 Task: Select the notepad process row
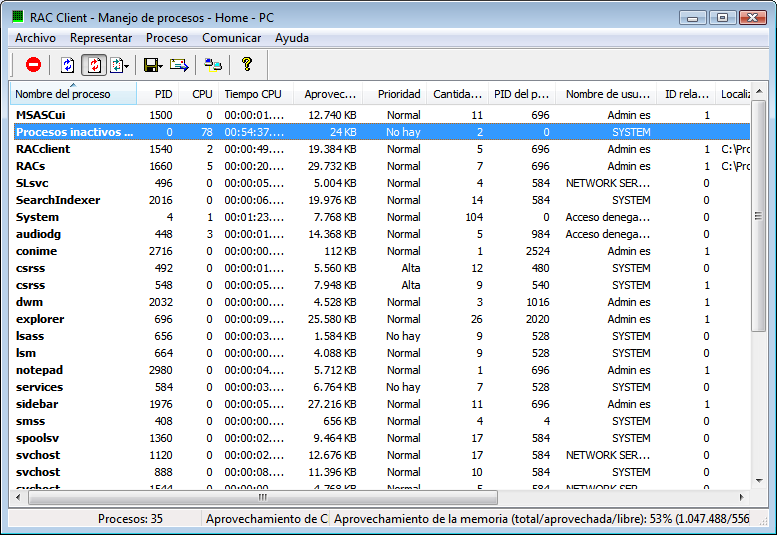[x=40, y=370]
